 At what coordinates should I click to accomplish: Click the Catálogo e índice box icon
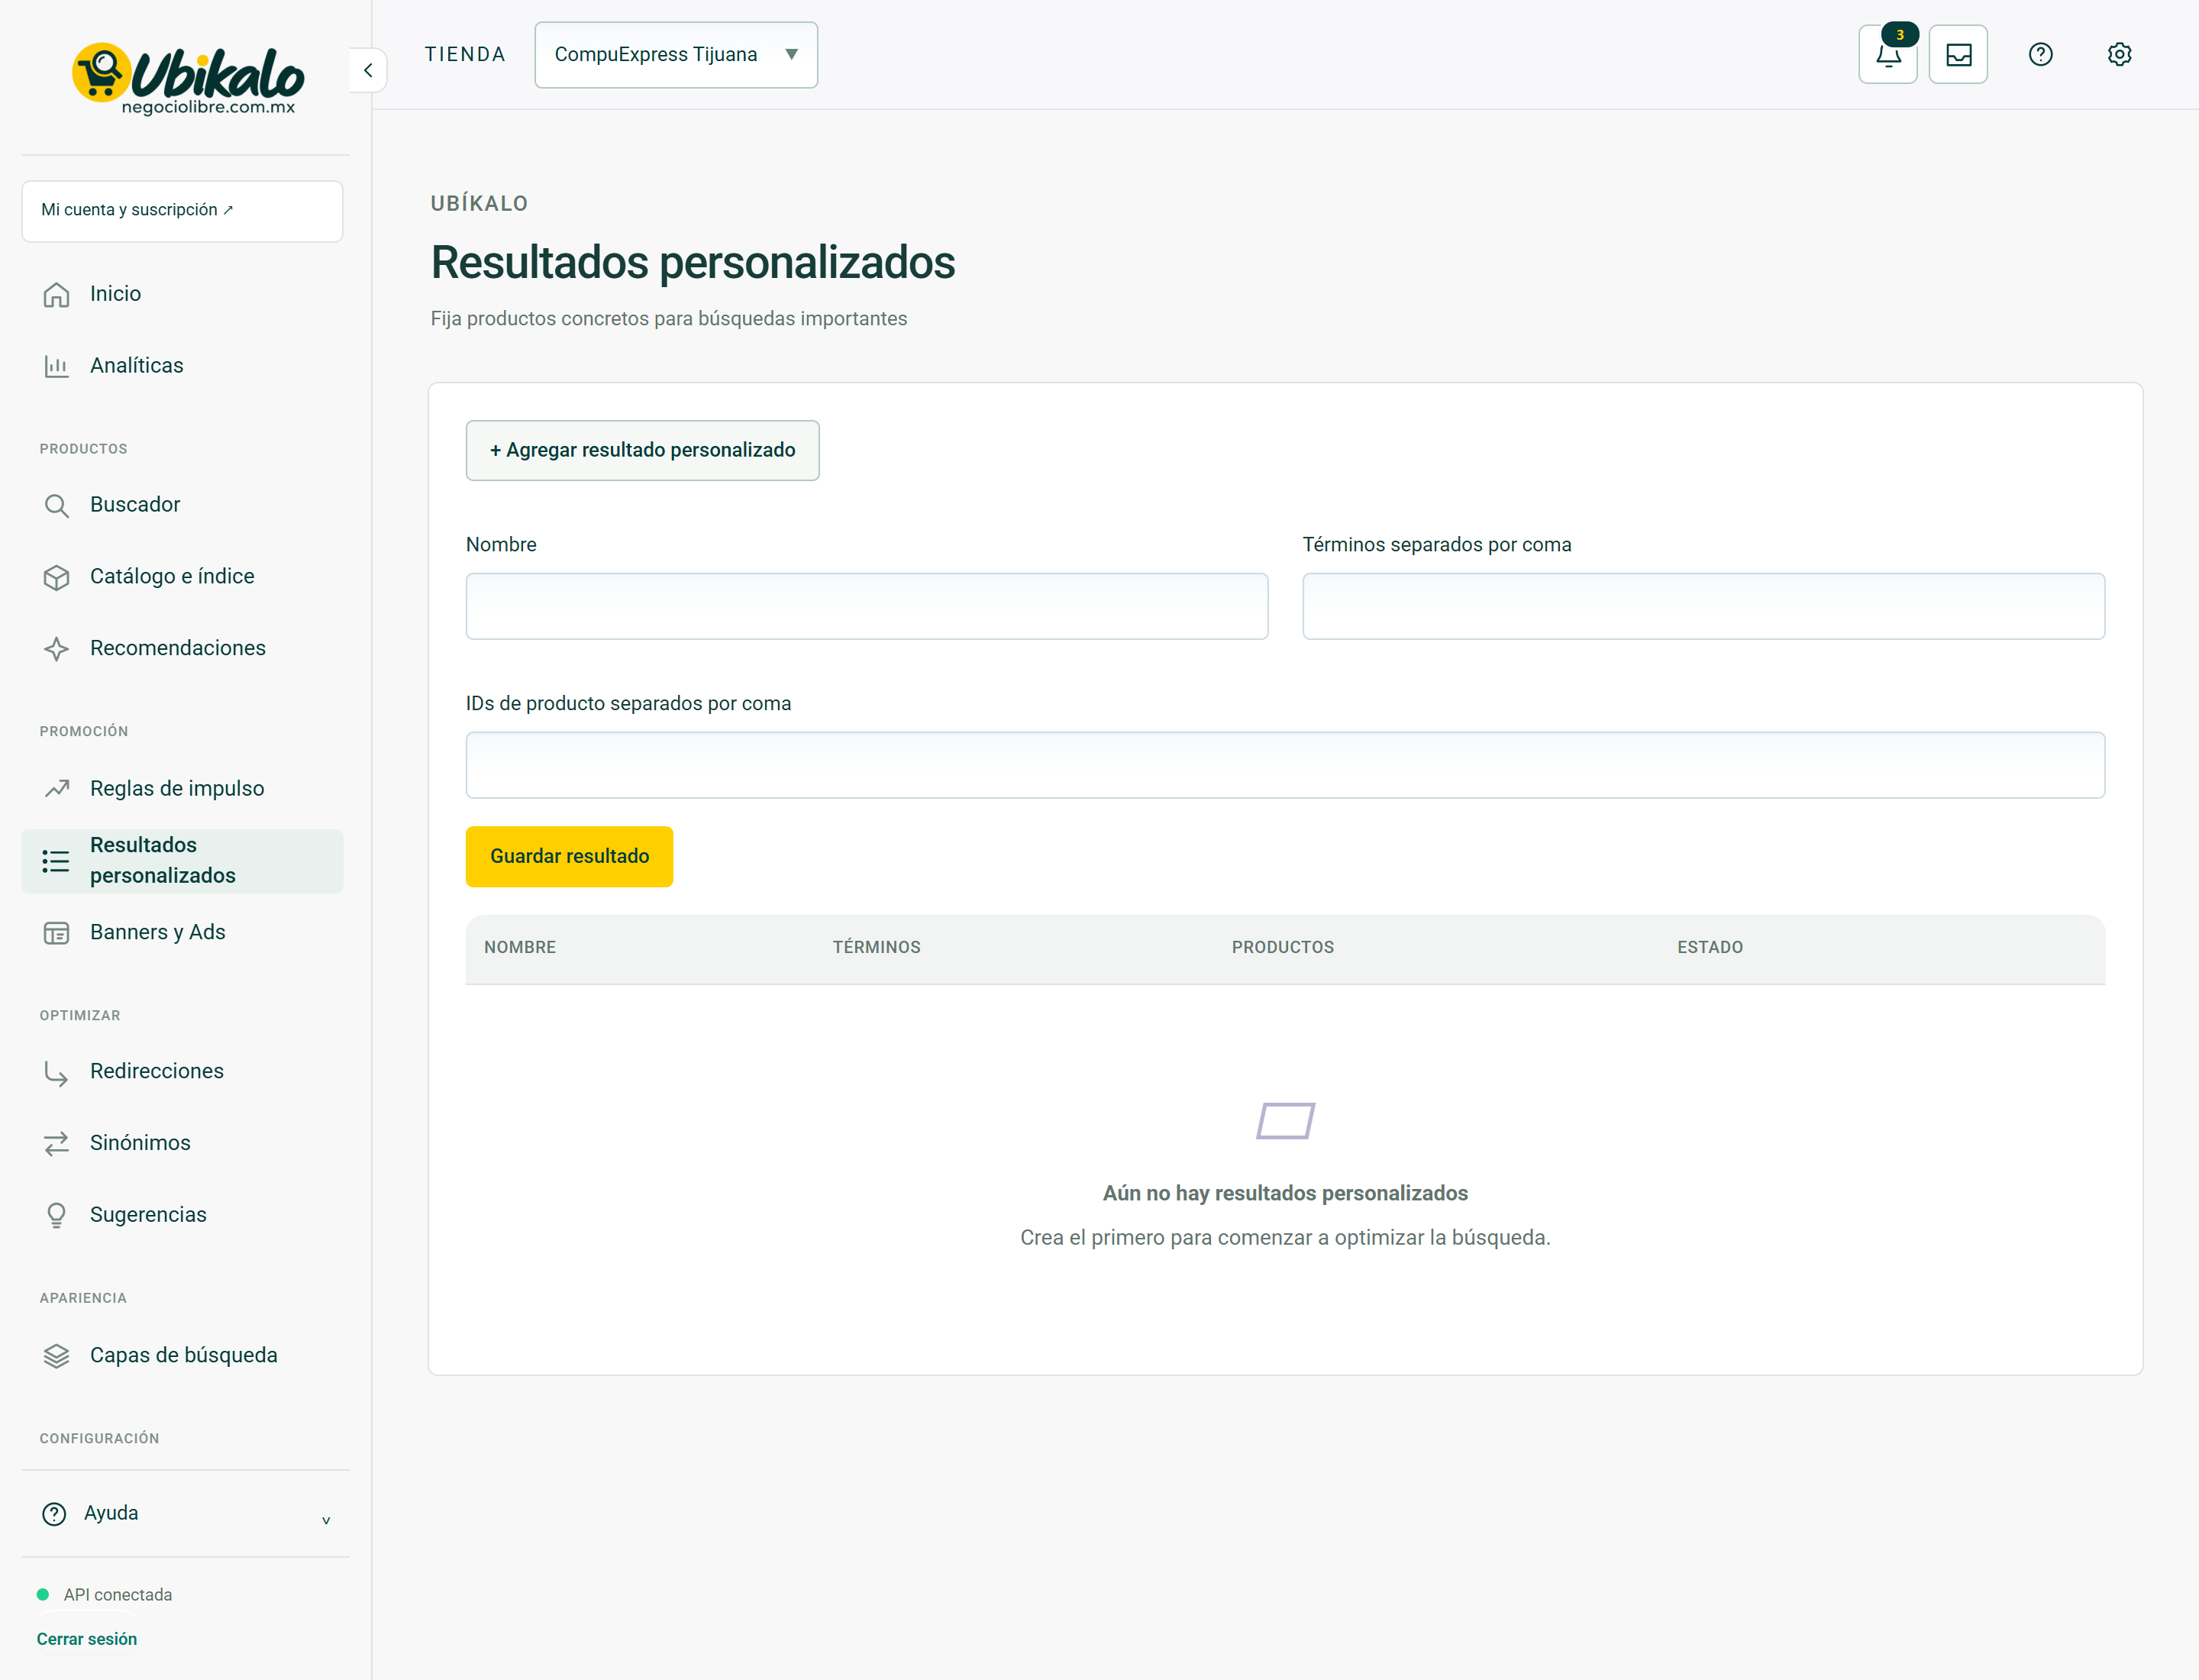(x=56, y=577)
